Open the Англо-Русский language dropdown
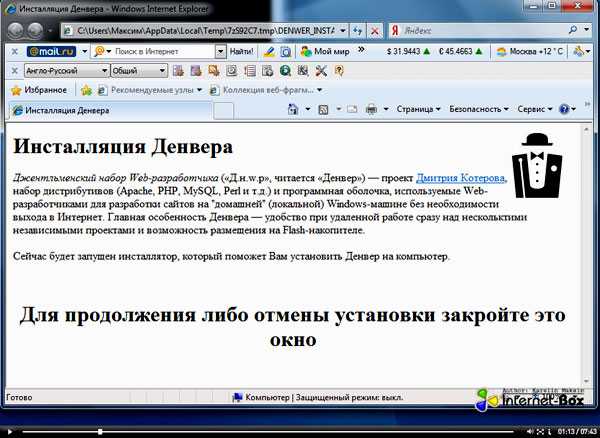The image size is (600, 438). [x=67, y=71]
